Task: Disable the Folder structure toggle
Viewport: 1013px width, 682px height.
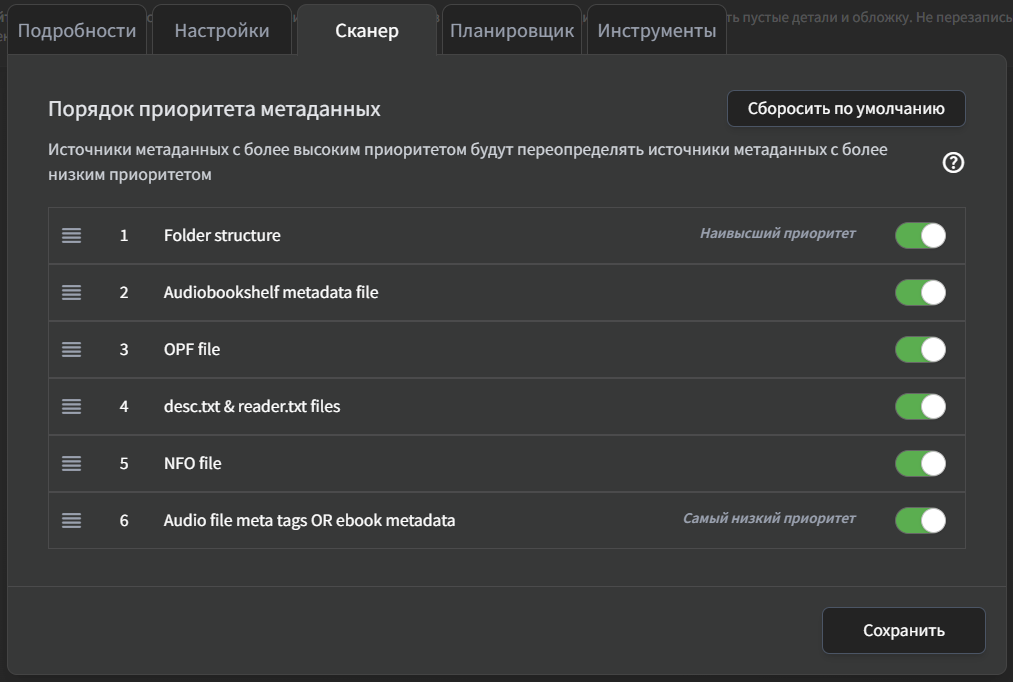Action: [x=920, y=236]
